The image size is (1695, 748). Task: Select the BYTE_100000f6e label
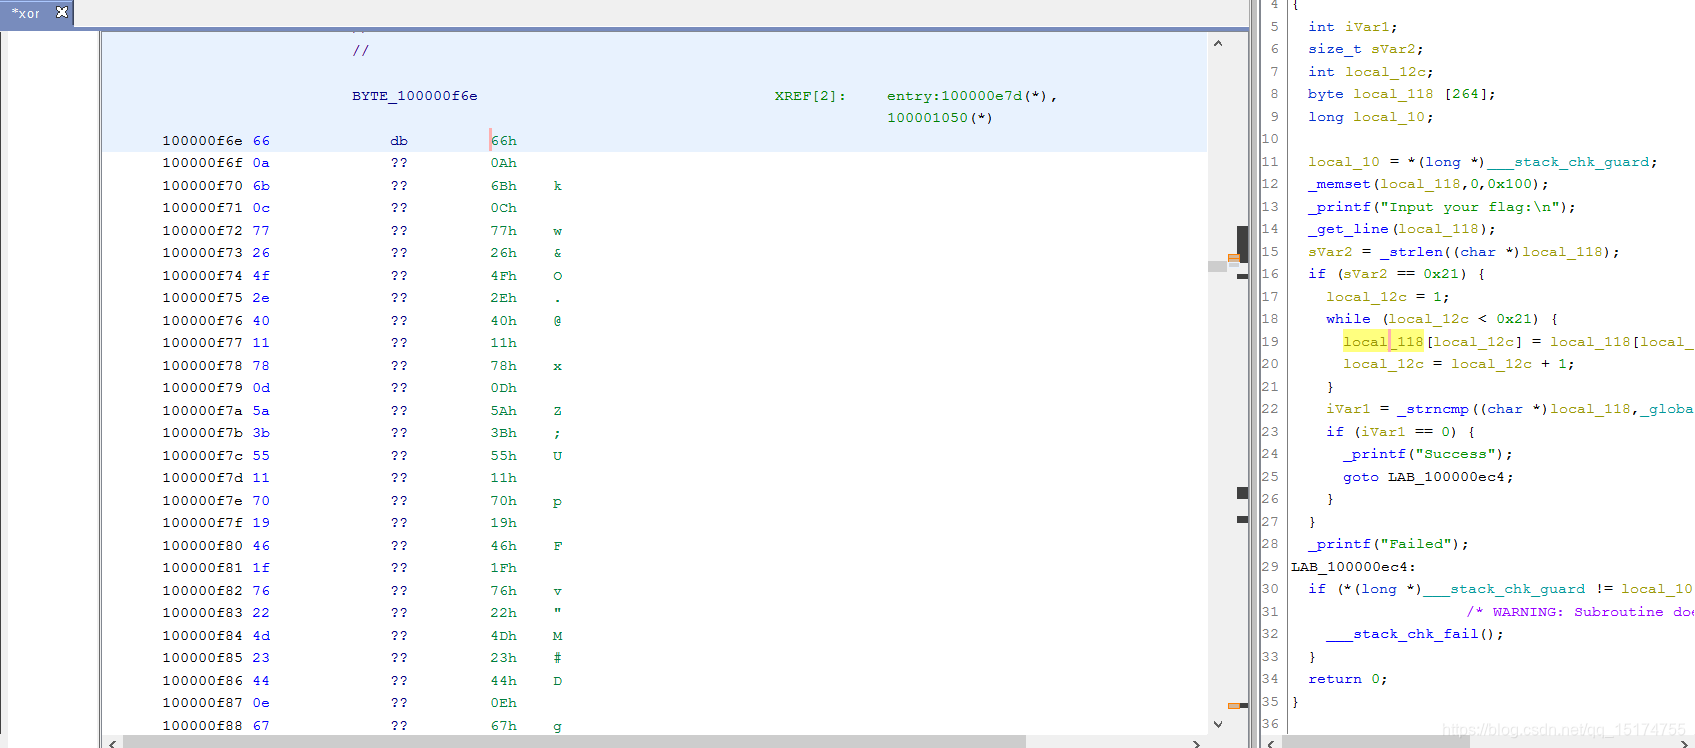click(x=414, y=96)
